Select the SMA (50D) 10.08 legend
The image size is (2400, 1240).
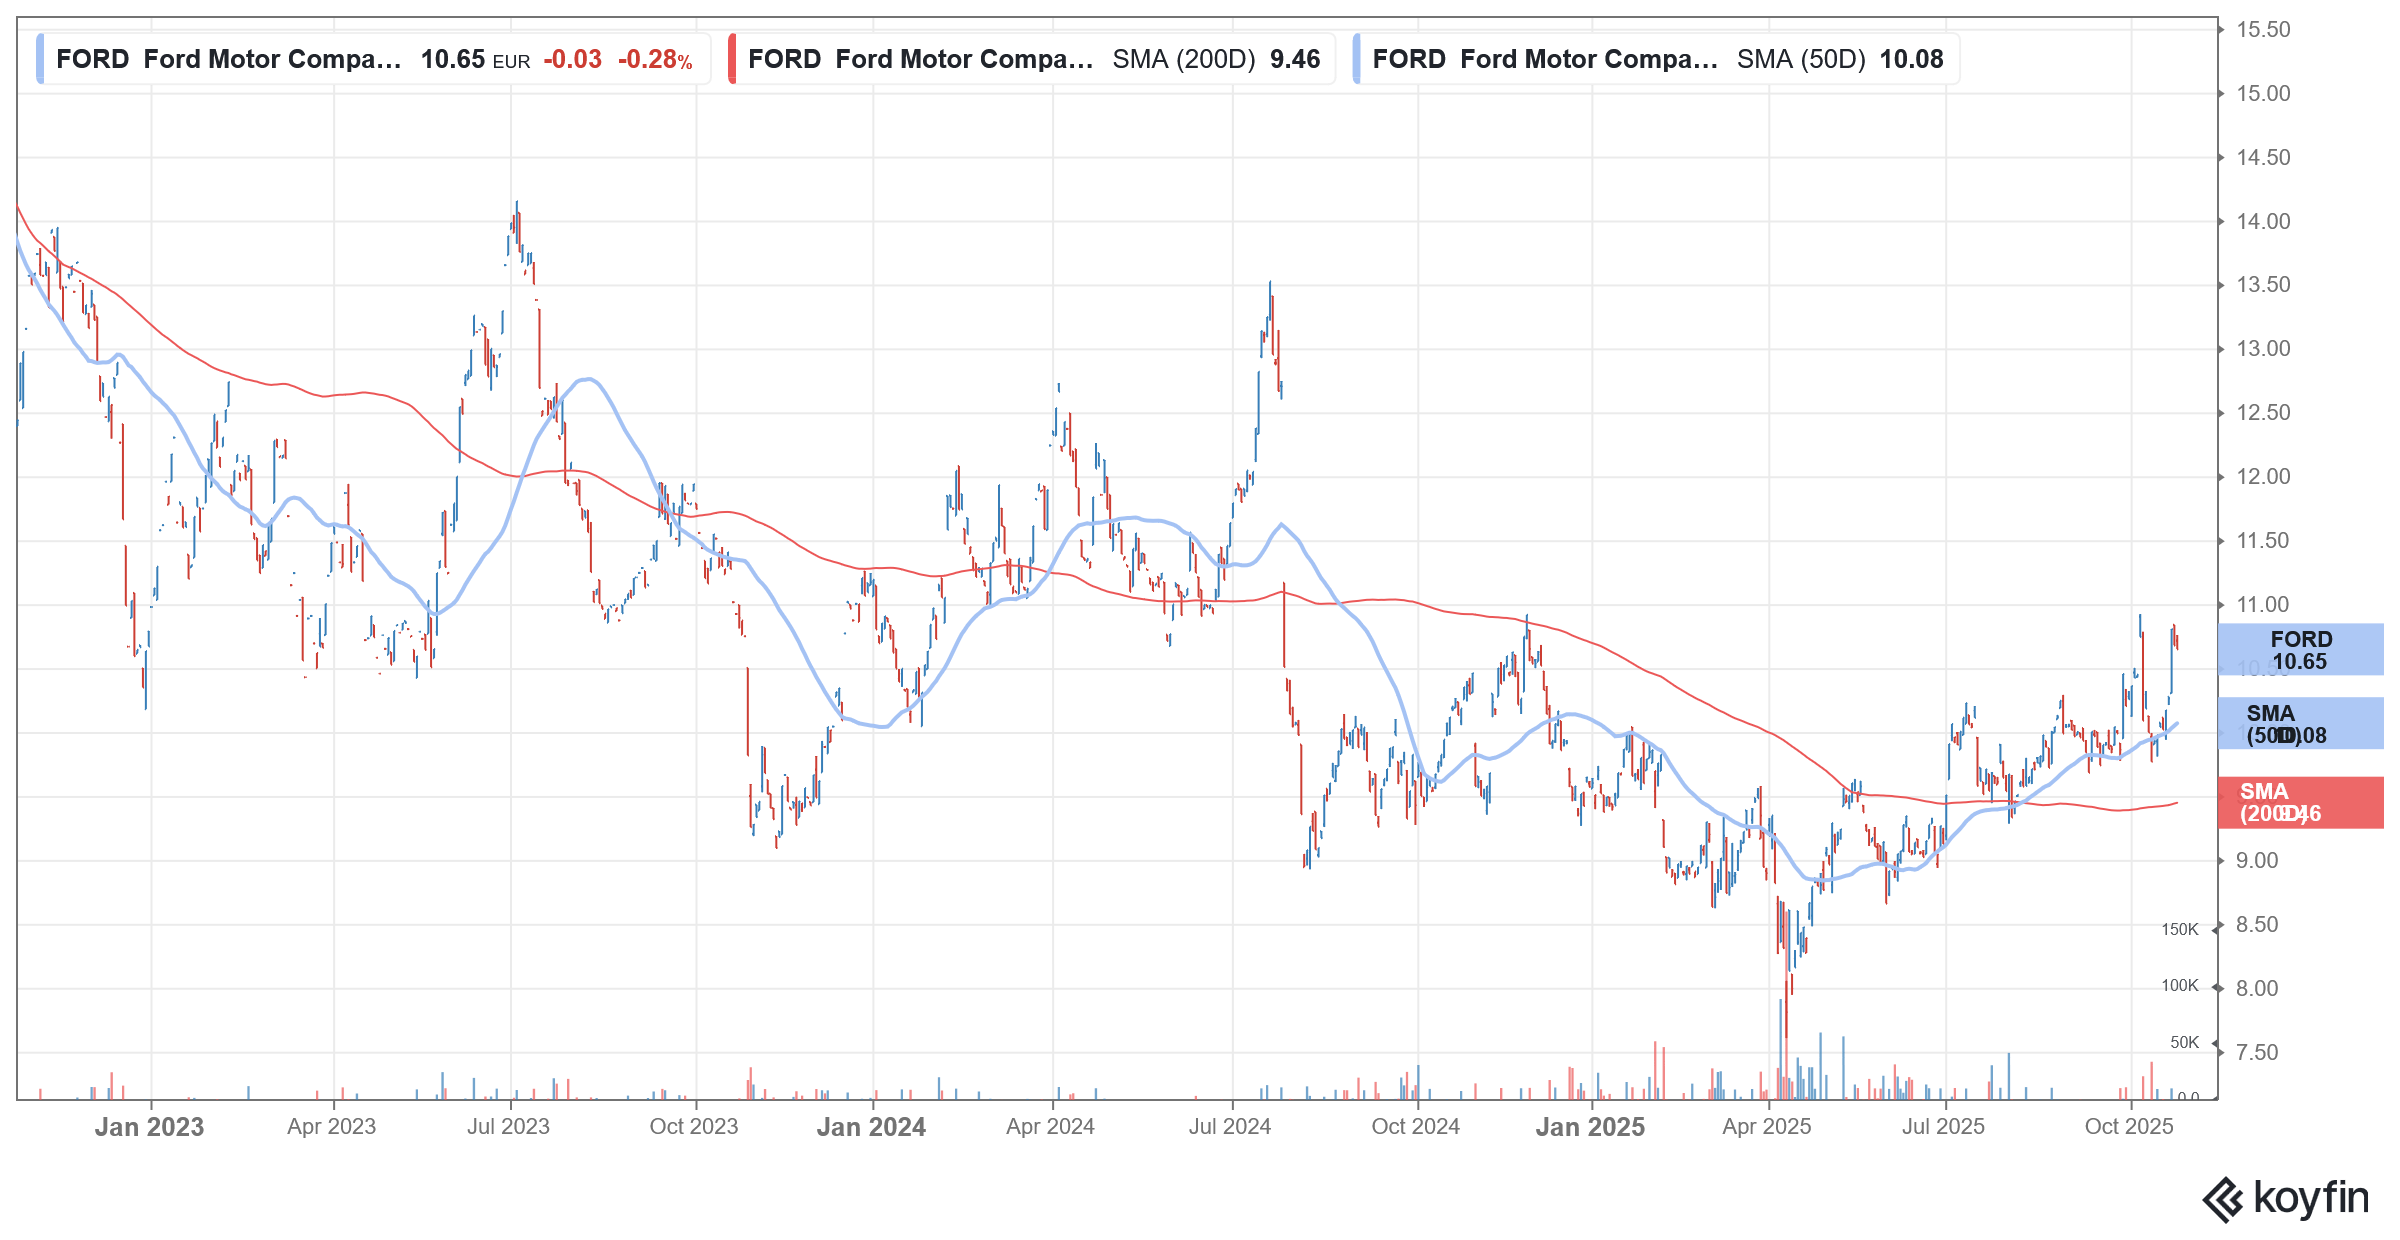click(1657, 59)
